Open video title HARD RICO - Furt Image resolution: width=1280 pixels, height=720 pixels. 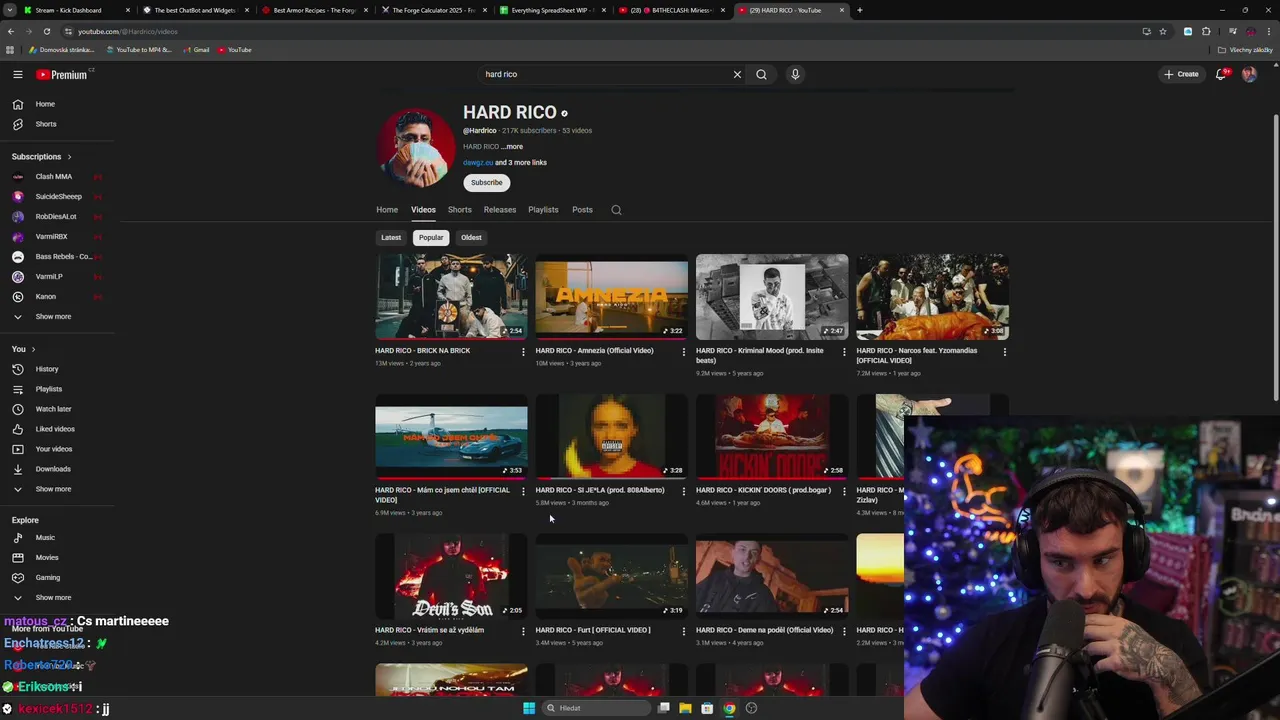pos(593,631)
